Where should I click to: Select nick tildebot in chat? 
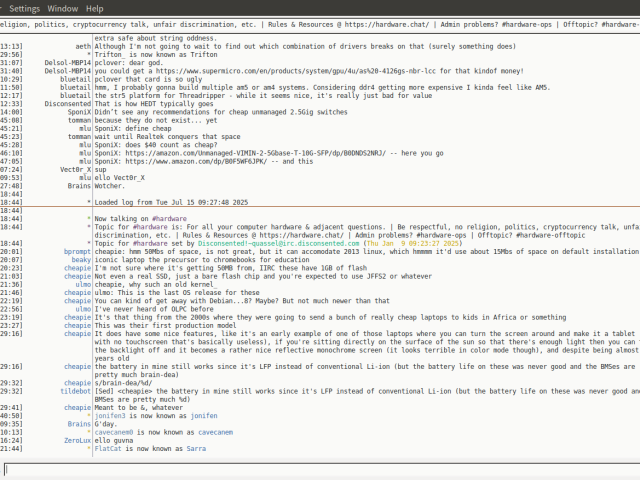[x=76, y=391]
